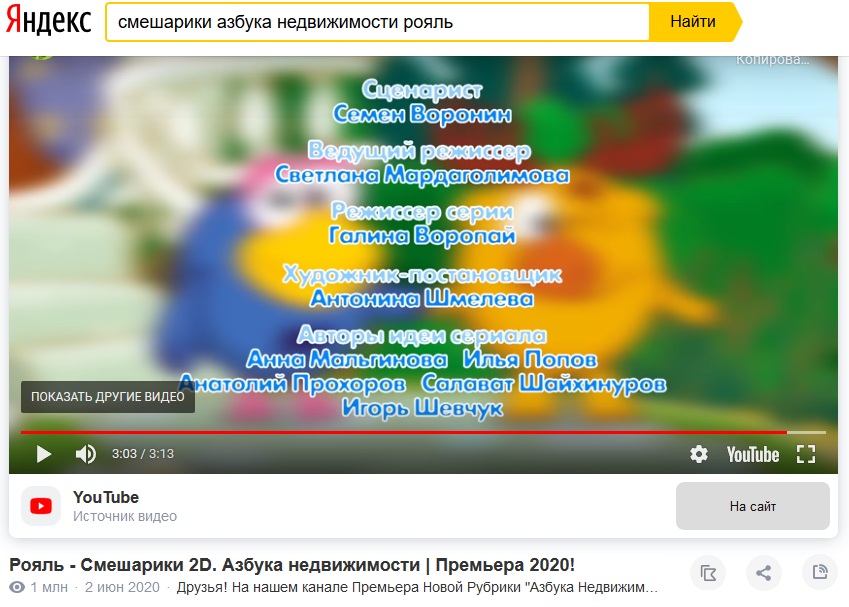This screenshot has height=607, width=849.
Task: Click the eye views icon
Action: click(17, 588)
